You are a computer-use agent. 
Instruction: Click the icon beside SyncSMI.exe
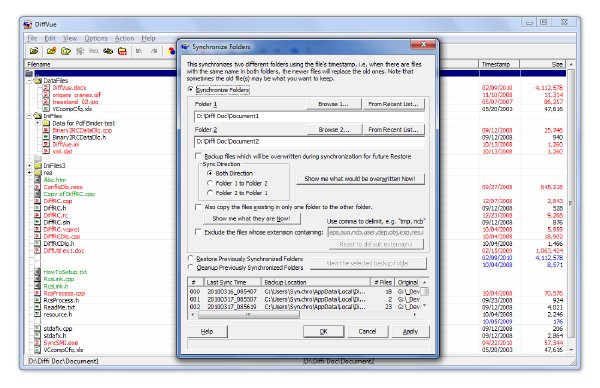(x=38, y=342)
